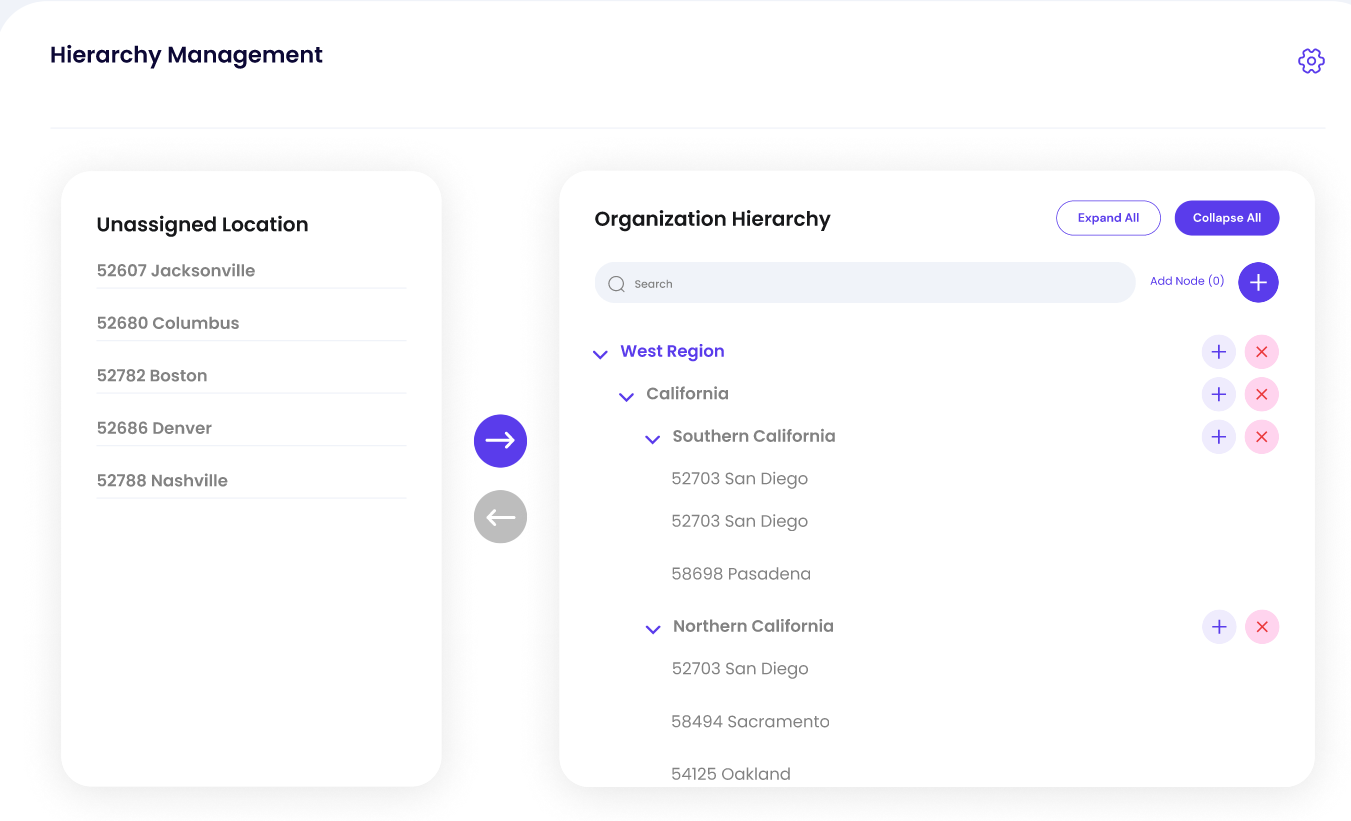Viewport: 1351px width, 821px height.
Task: Collapse the Southern California branch
Action: click(x=652, y=439)
